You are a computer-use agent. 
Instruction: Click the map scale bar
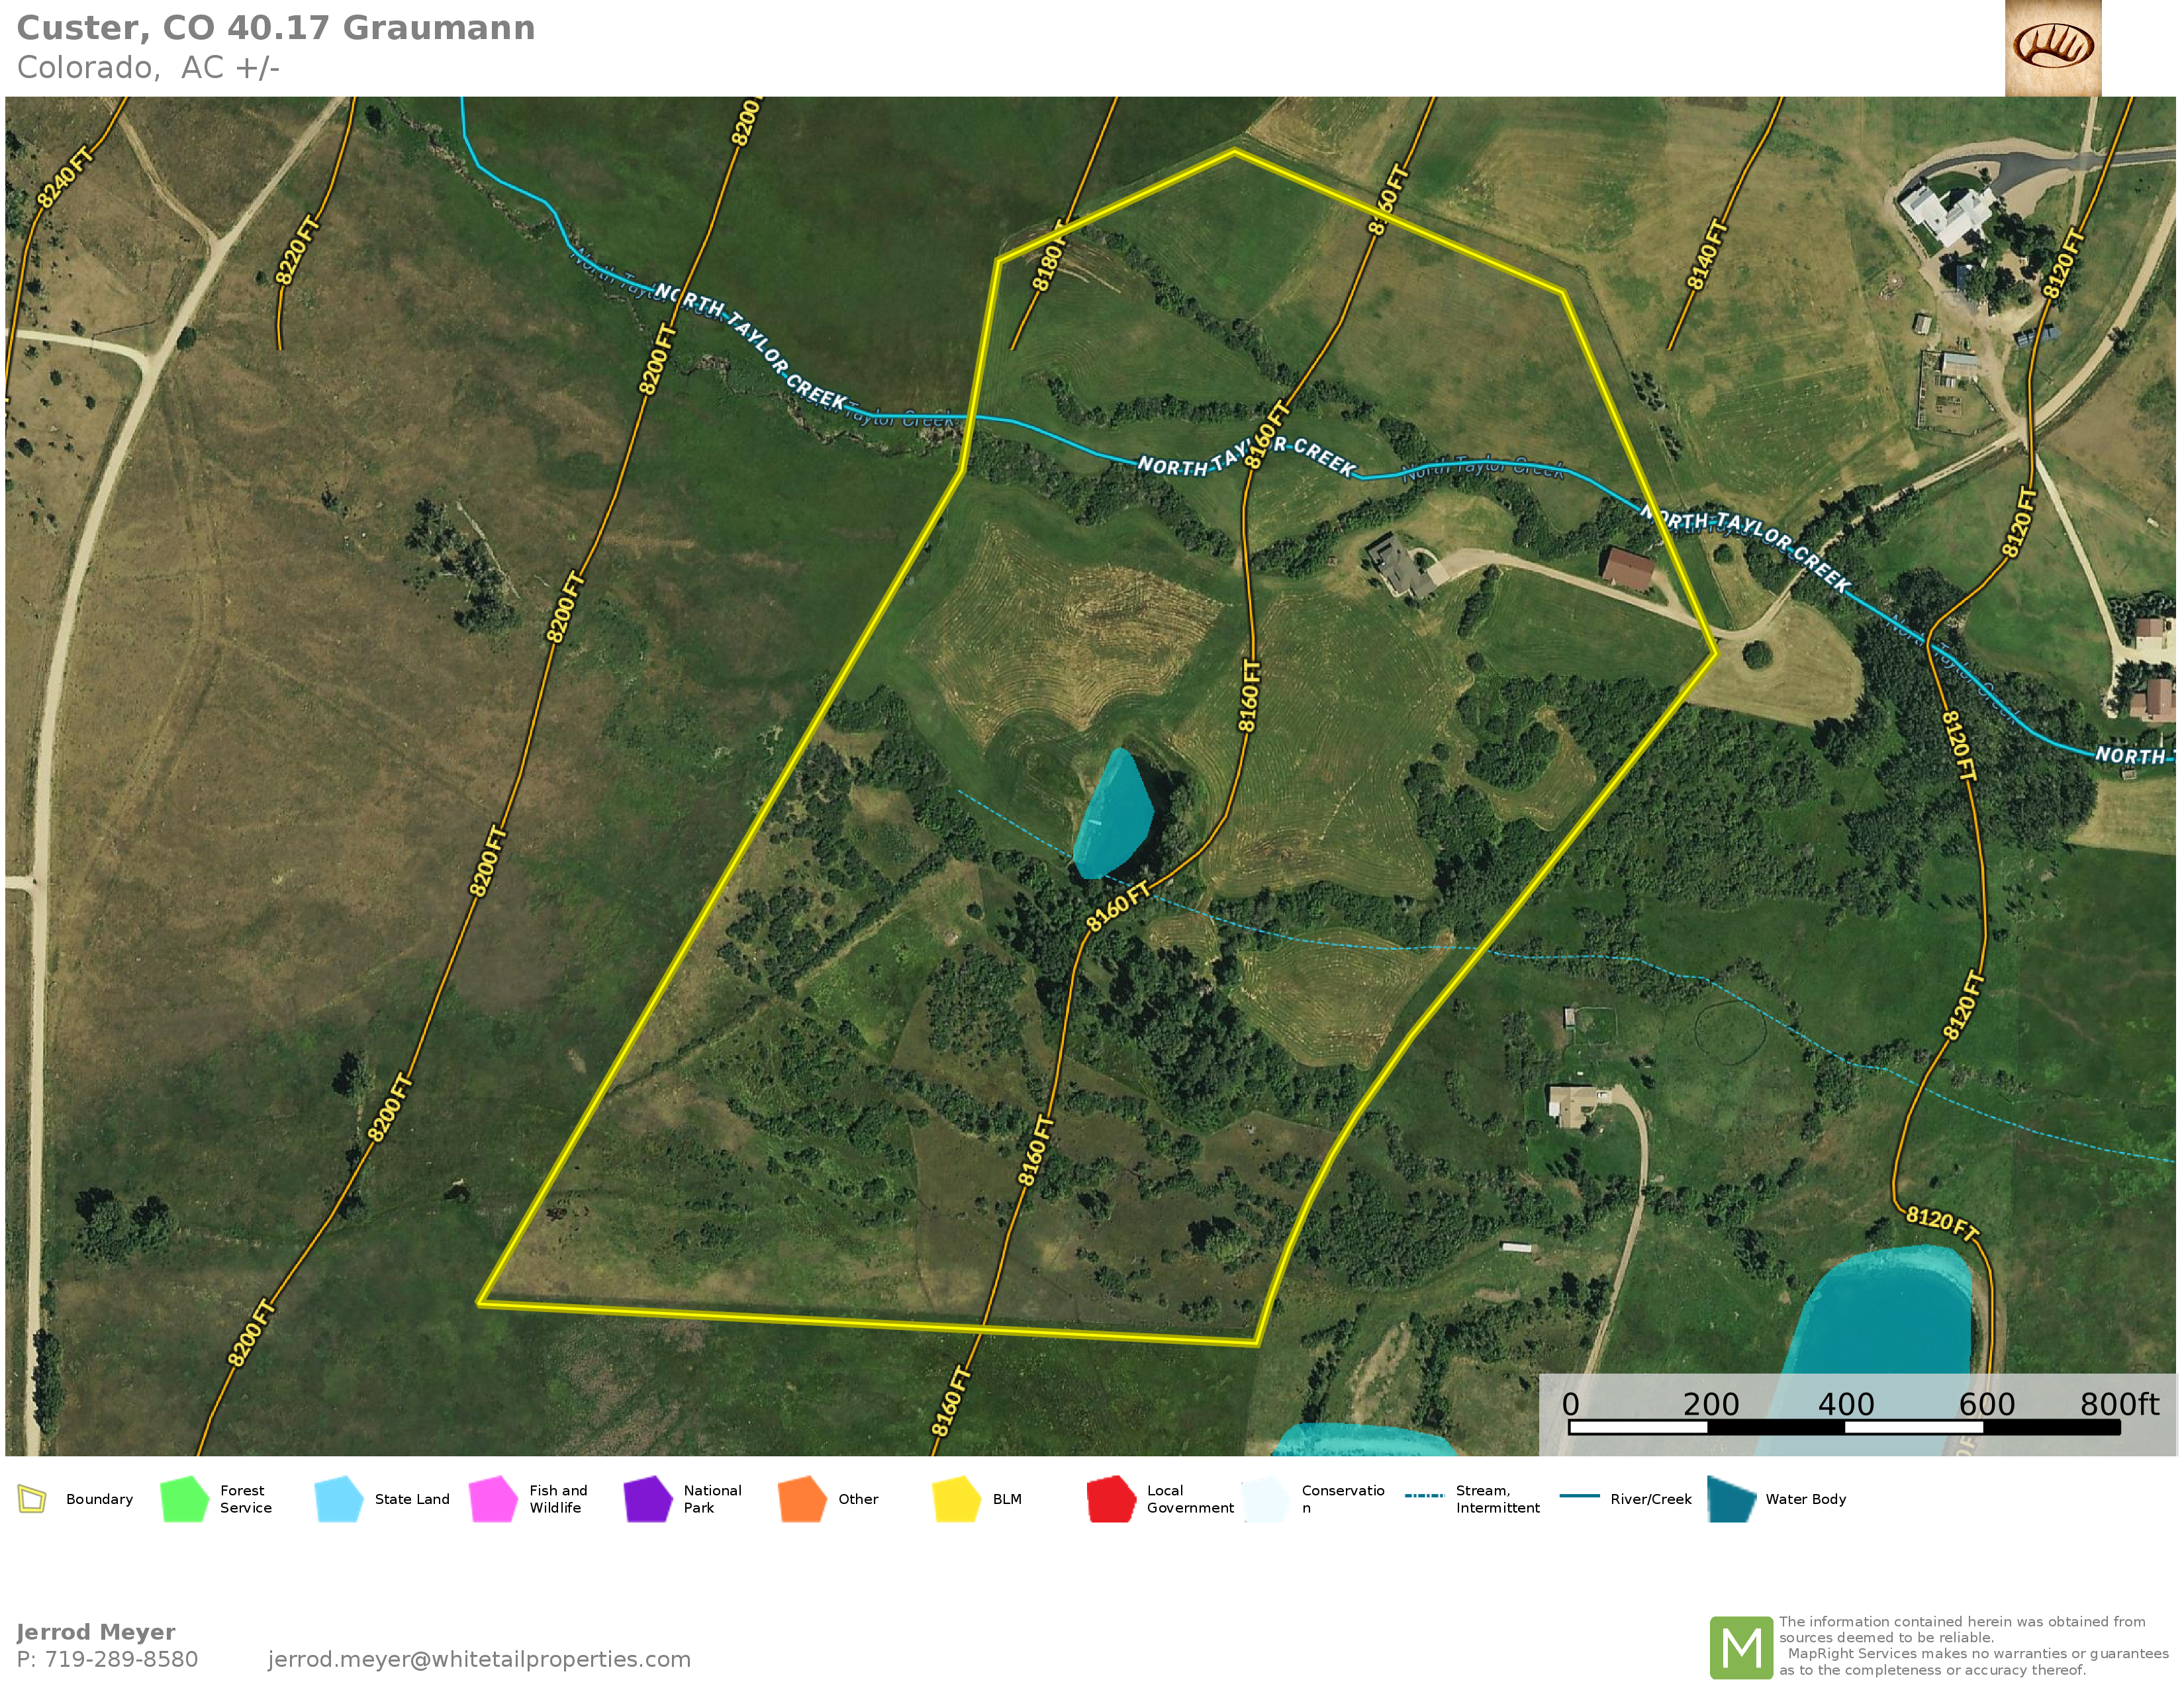[x=1844, y=1427]
